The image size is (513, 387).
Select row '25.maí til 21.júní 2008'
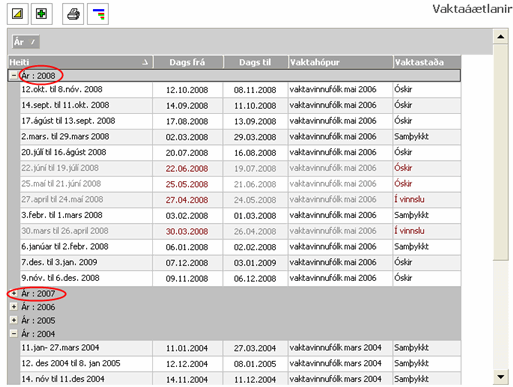tap(240, 184)
